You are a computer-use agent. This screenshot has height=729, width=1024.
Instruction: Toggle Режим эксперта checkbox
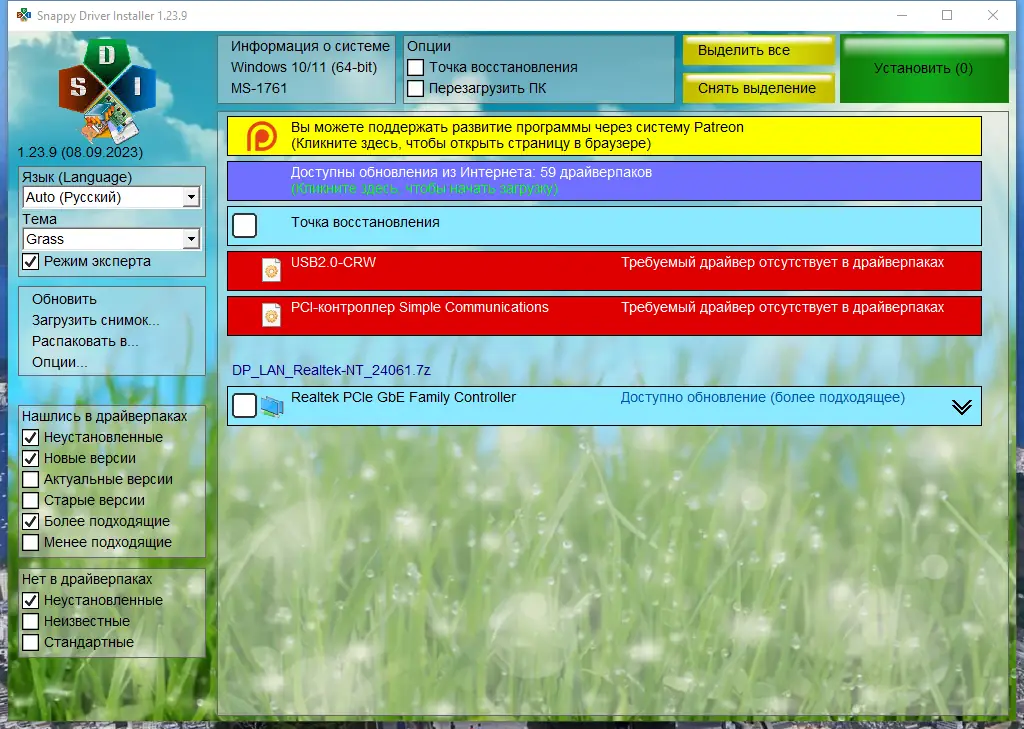[x=31, y=261]
